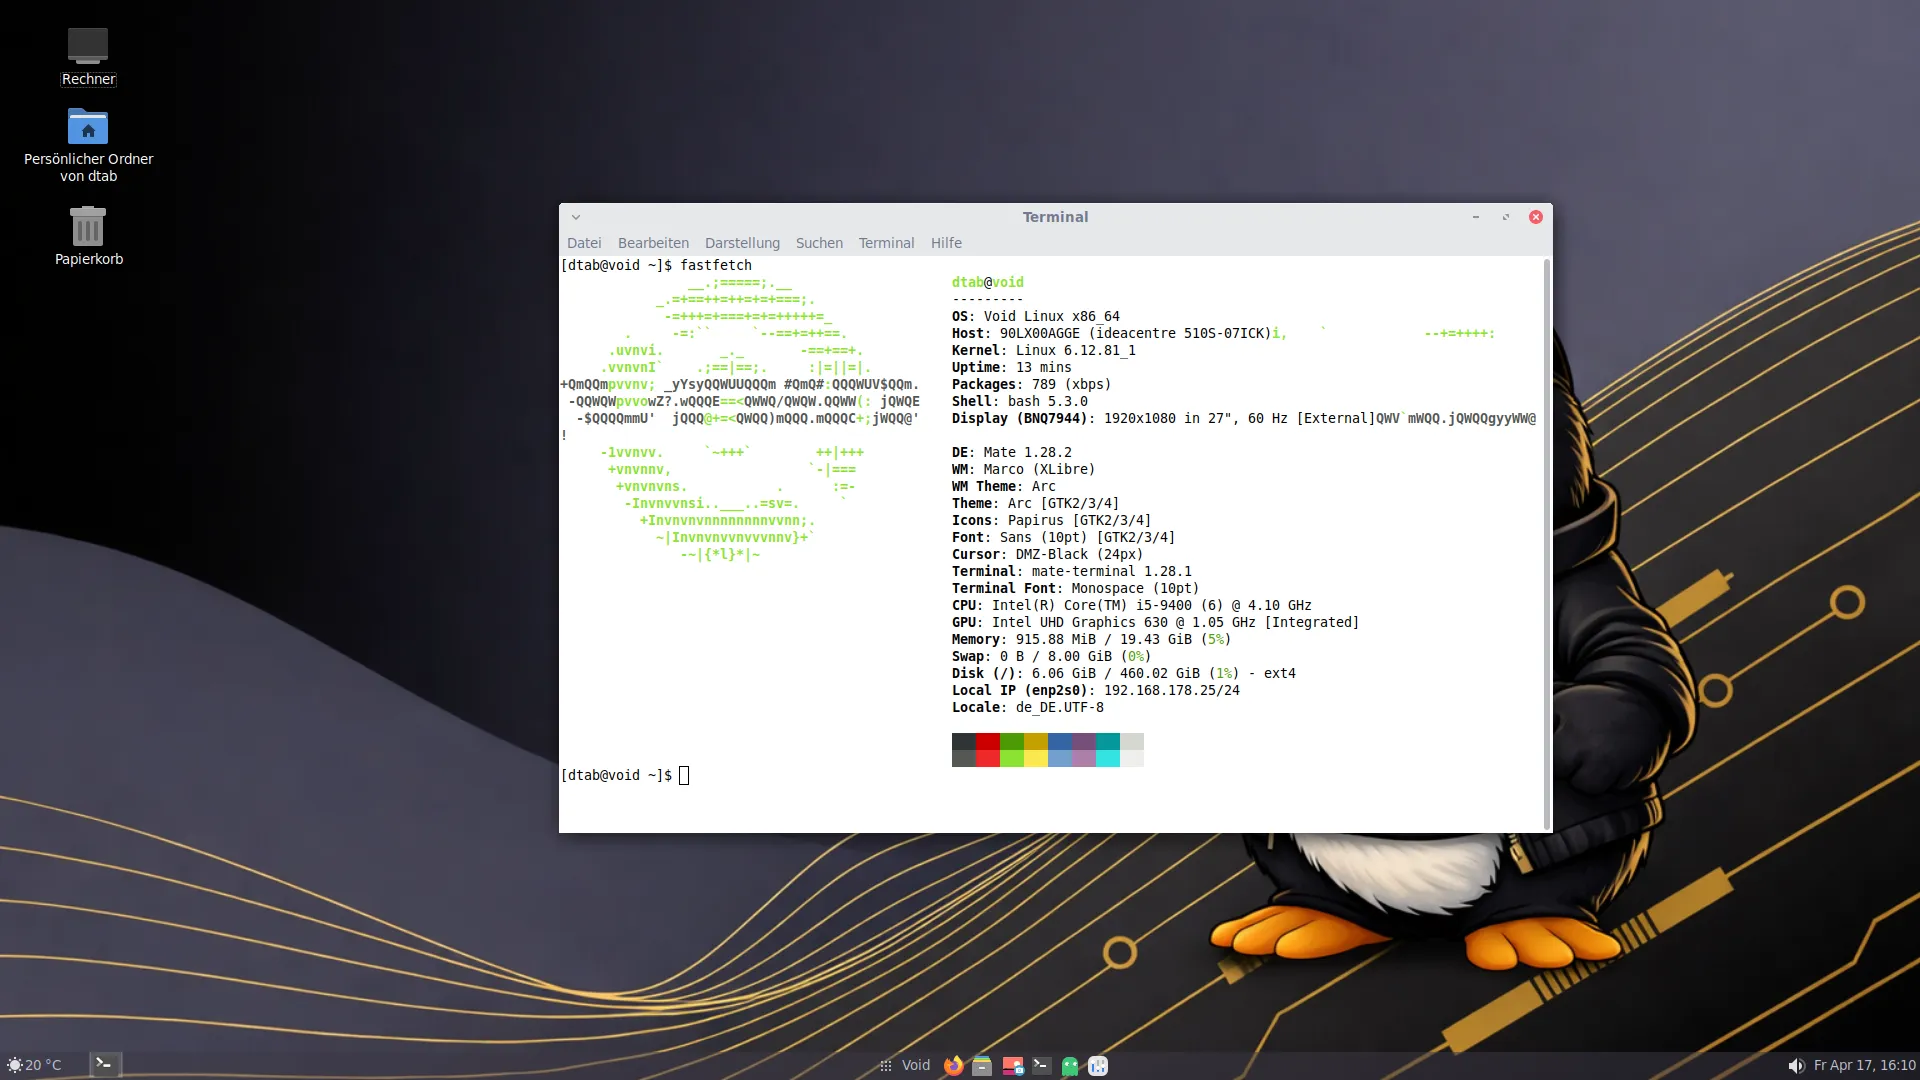Click the green ghost application launcher
Screen dimensions: 1920x1080
coord(1070,1065)
